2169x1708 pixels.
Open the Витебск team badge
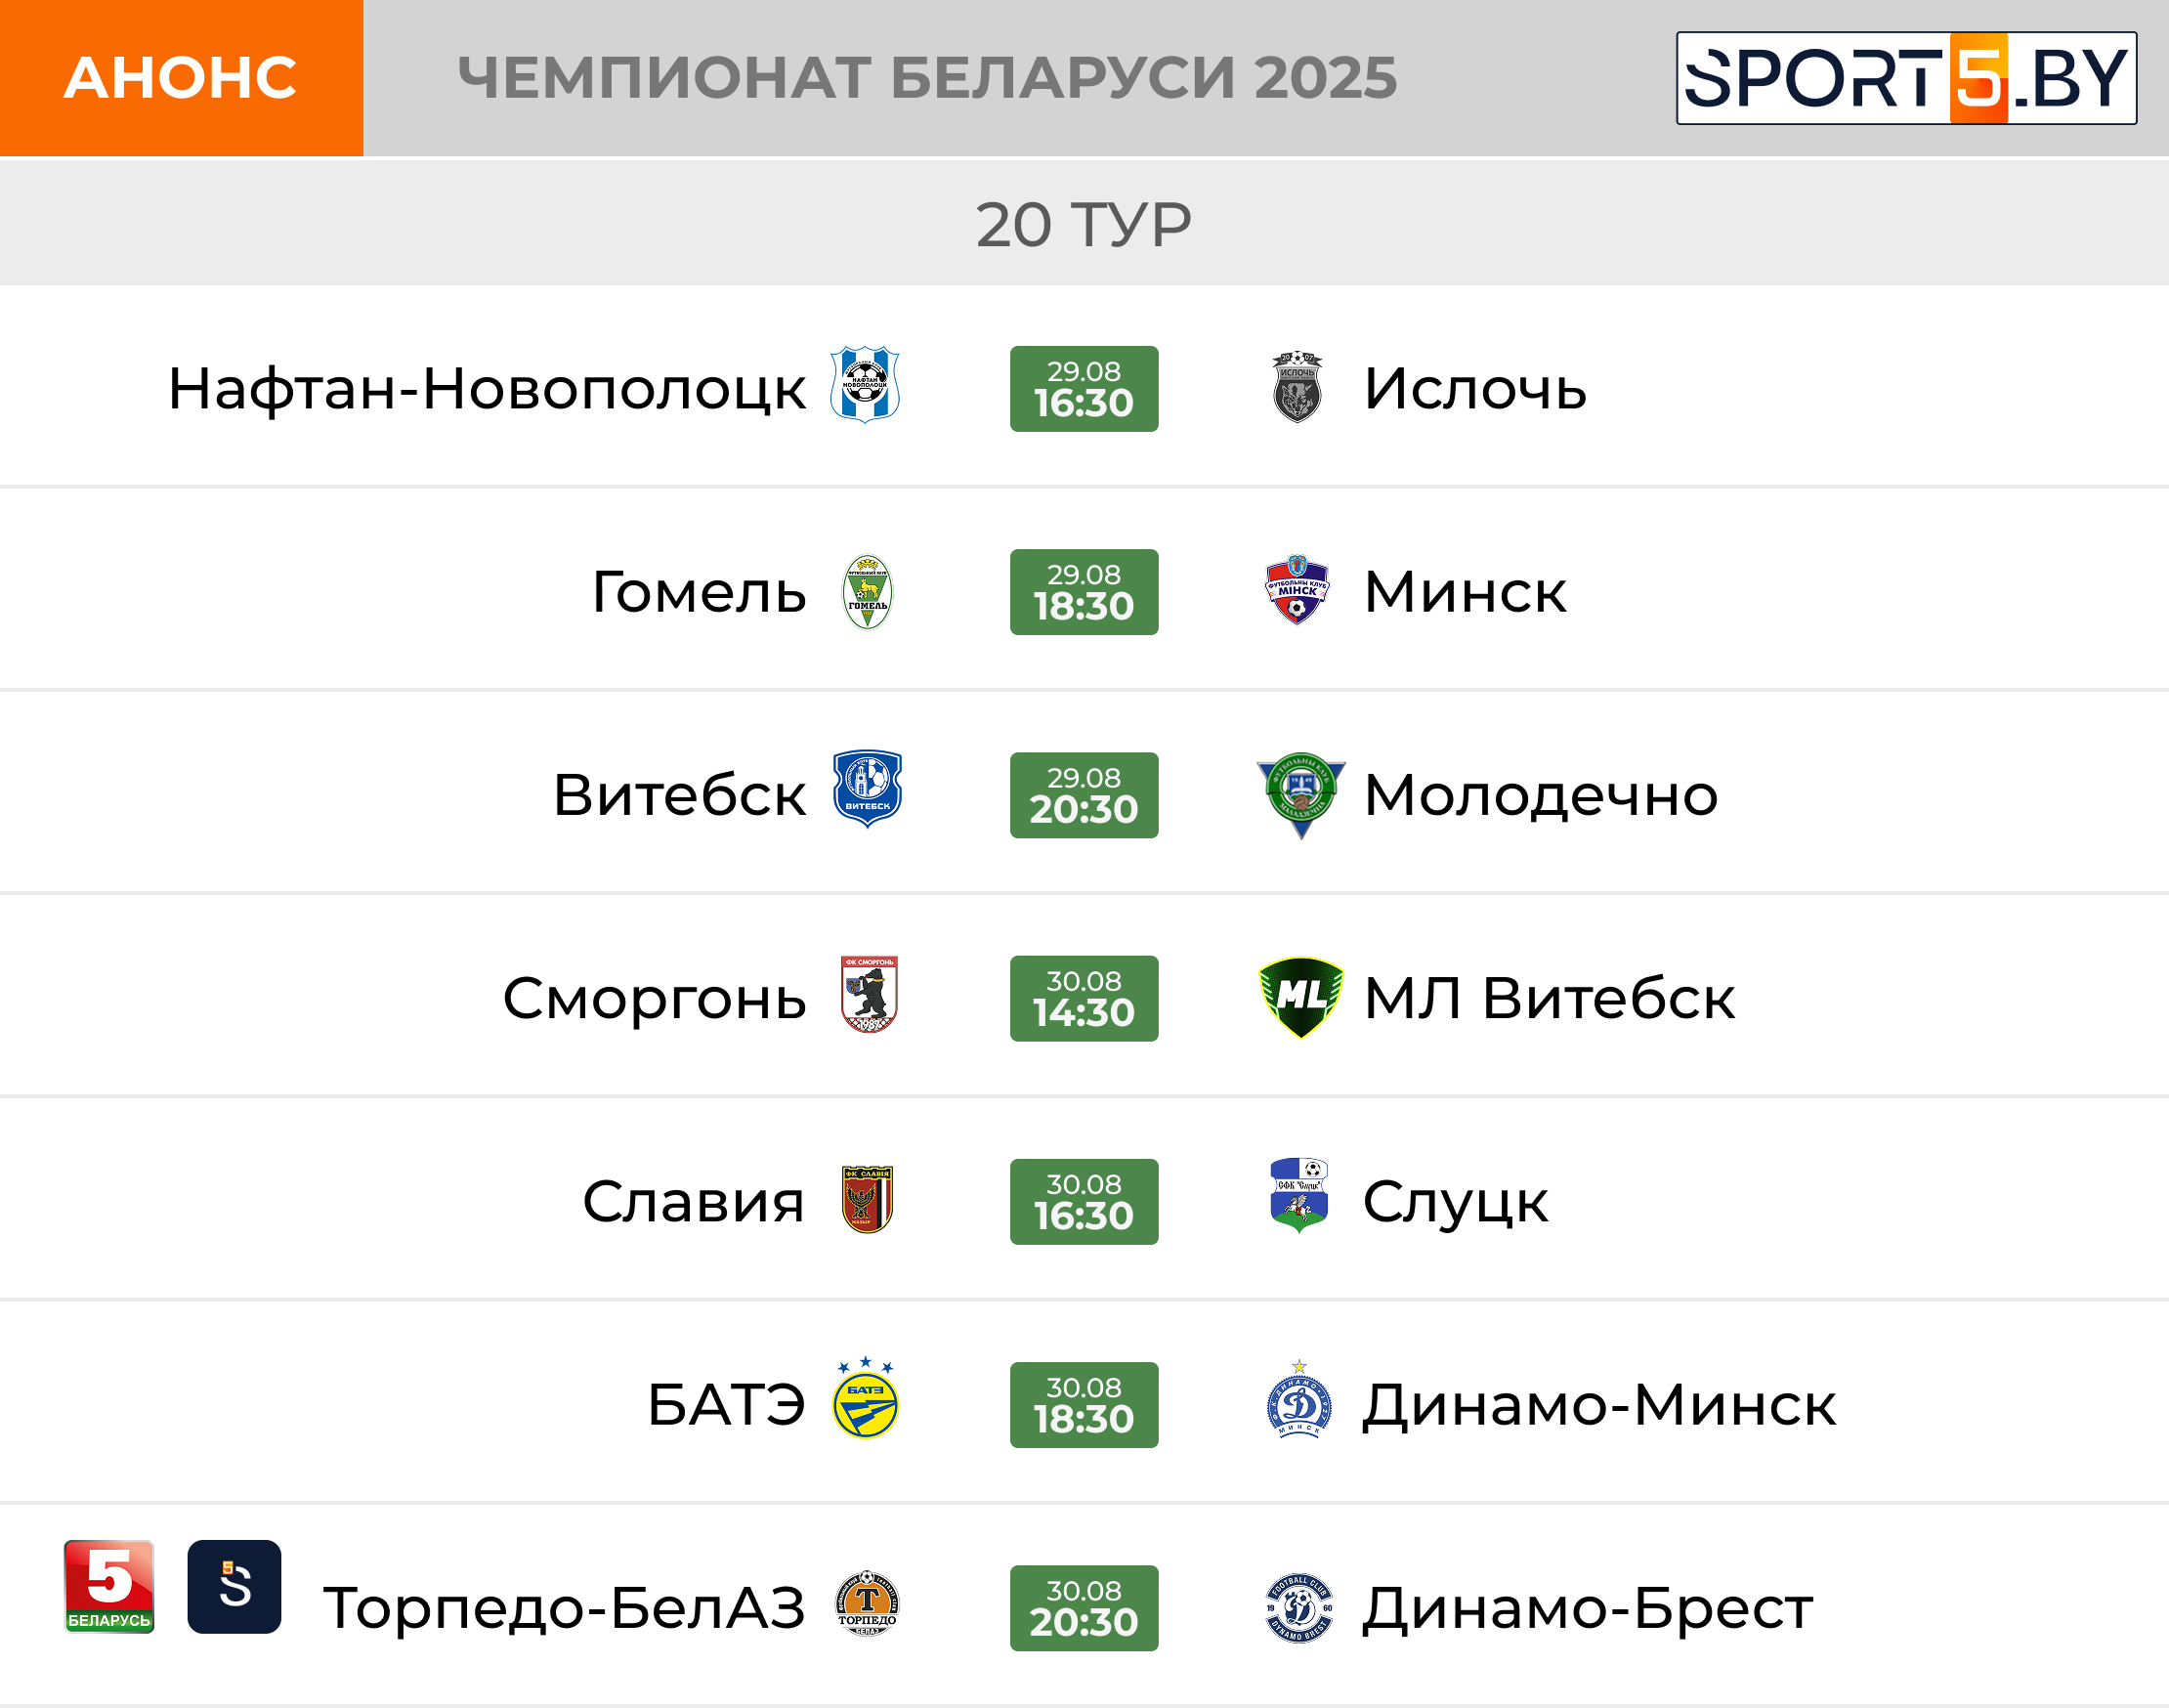[x=867, y=789]
